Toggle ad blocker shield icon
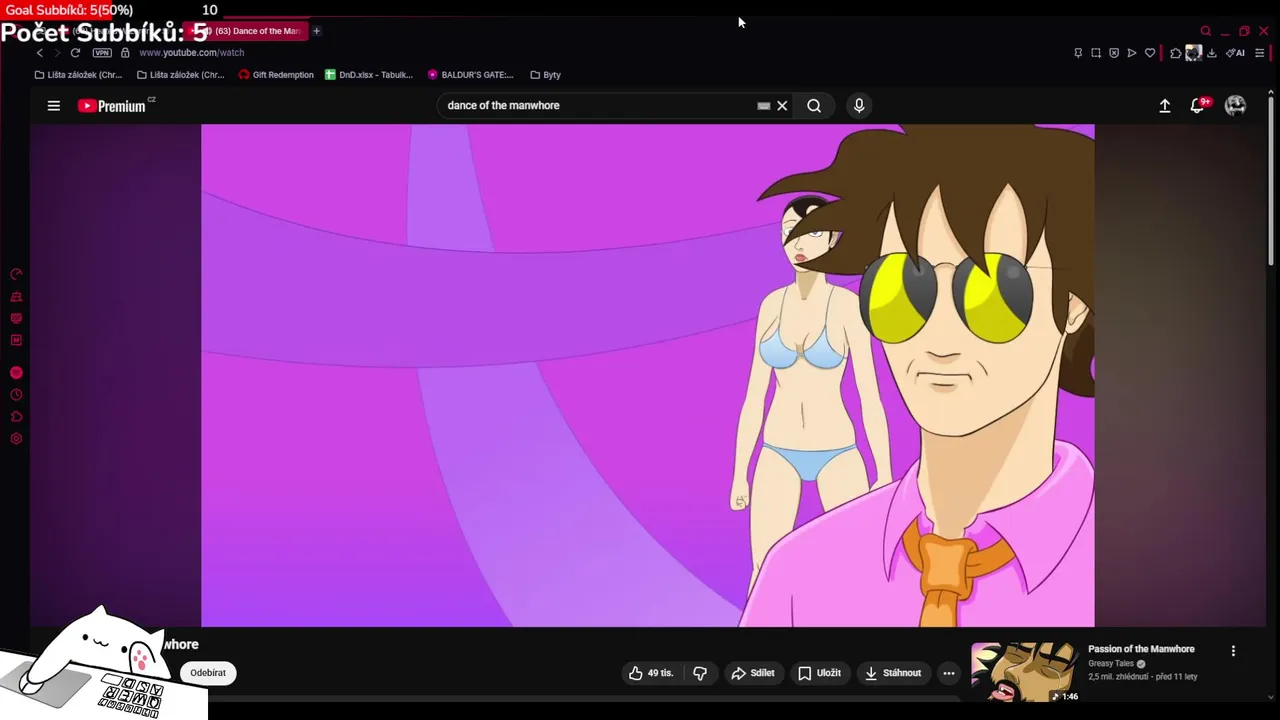This screenshot has height=720, width=1280. click(x=1114, y=53)
